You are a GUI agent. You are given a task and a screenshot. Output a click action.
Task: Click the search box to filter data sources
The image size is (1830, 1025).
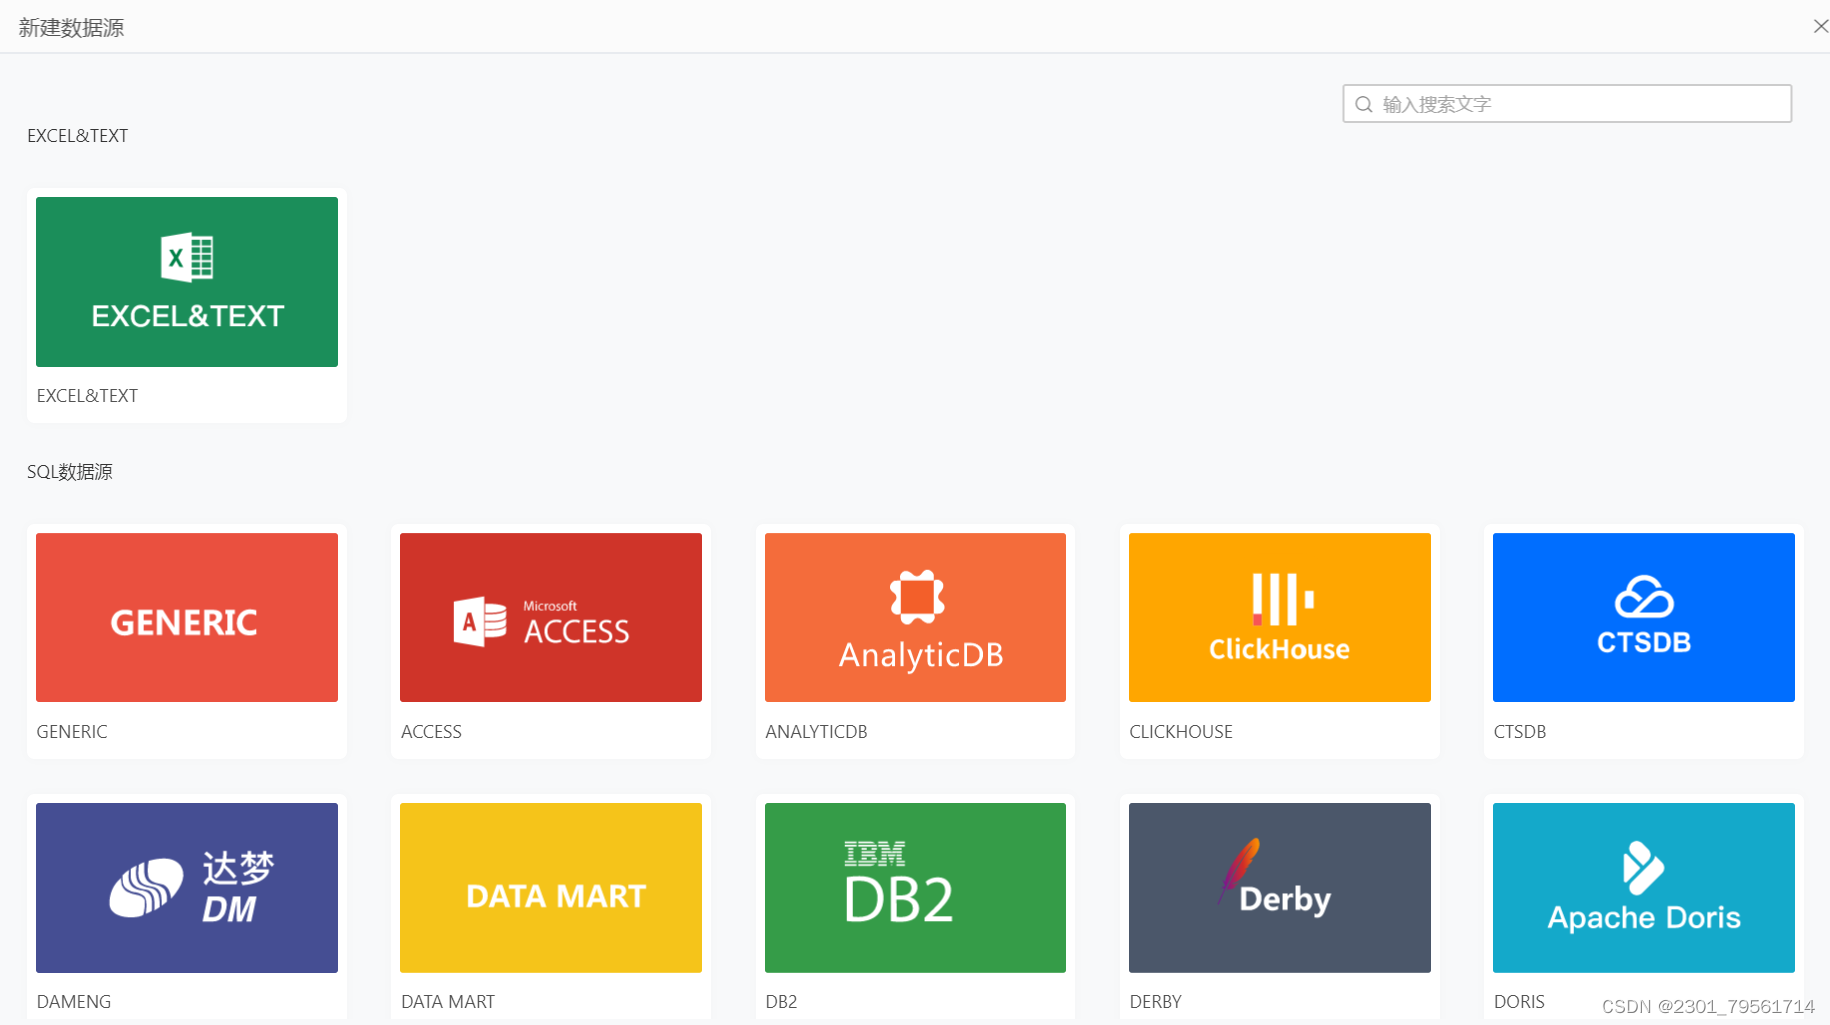pyautogui.click(x=1567, y=104)
